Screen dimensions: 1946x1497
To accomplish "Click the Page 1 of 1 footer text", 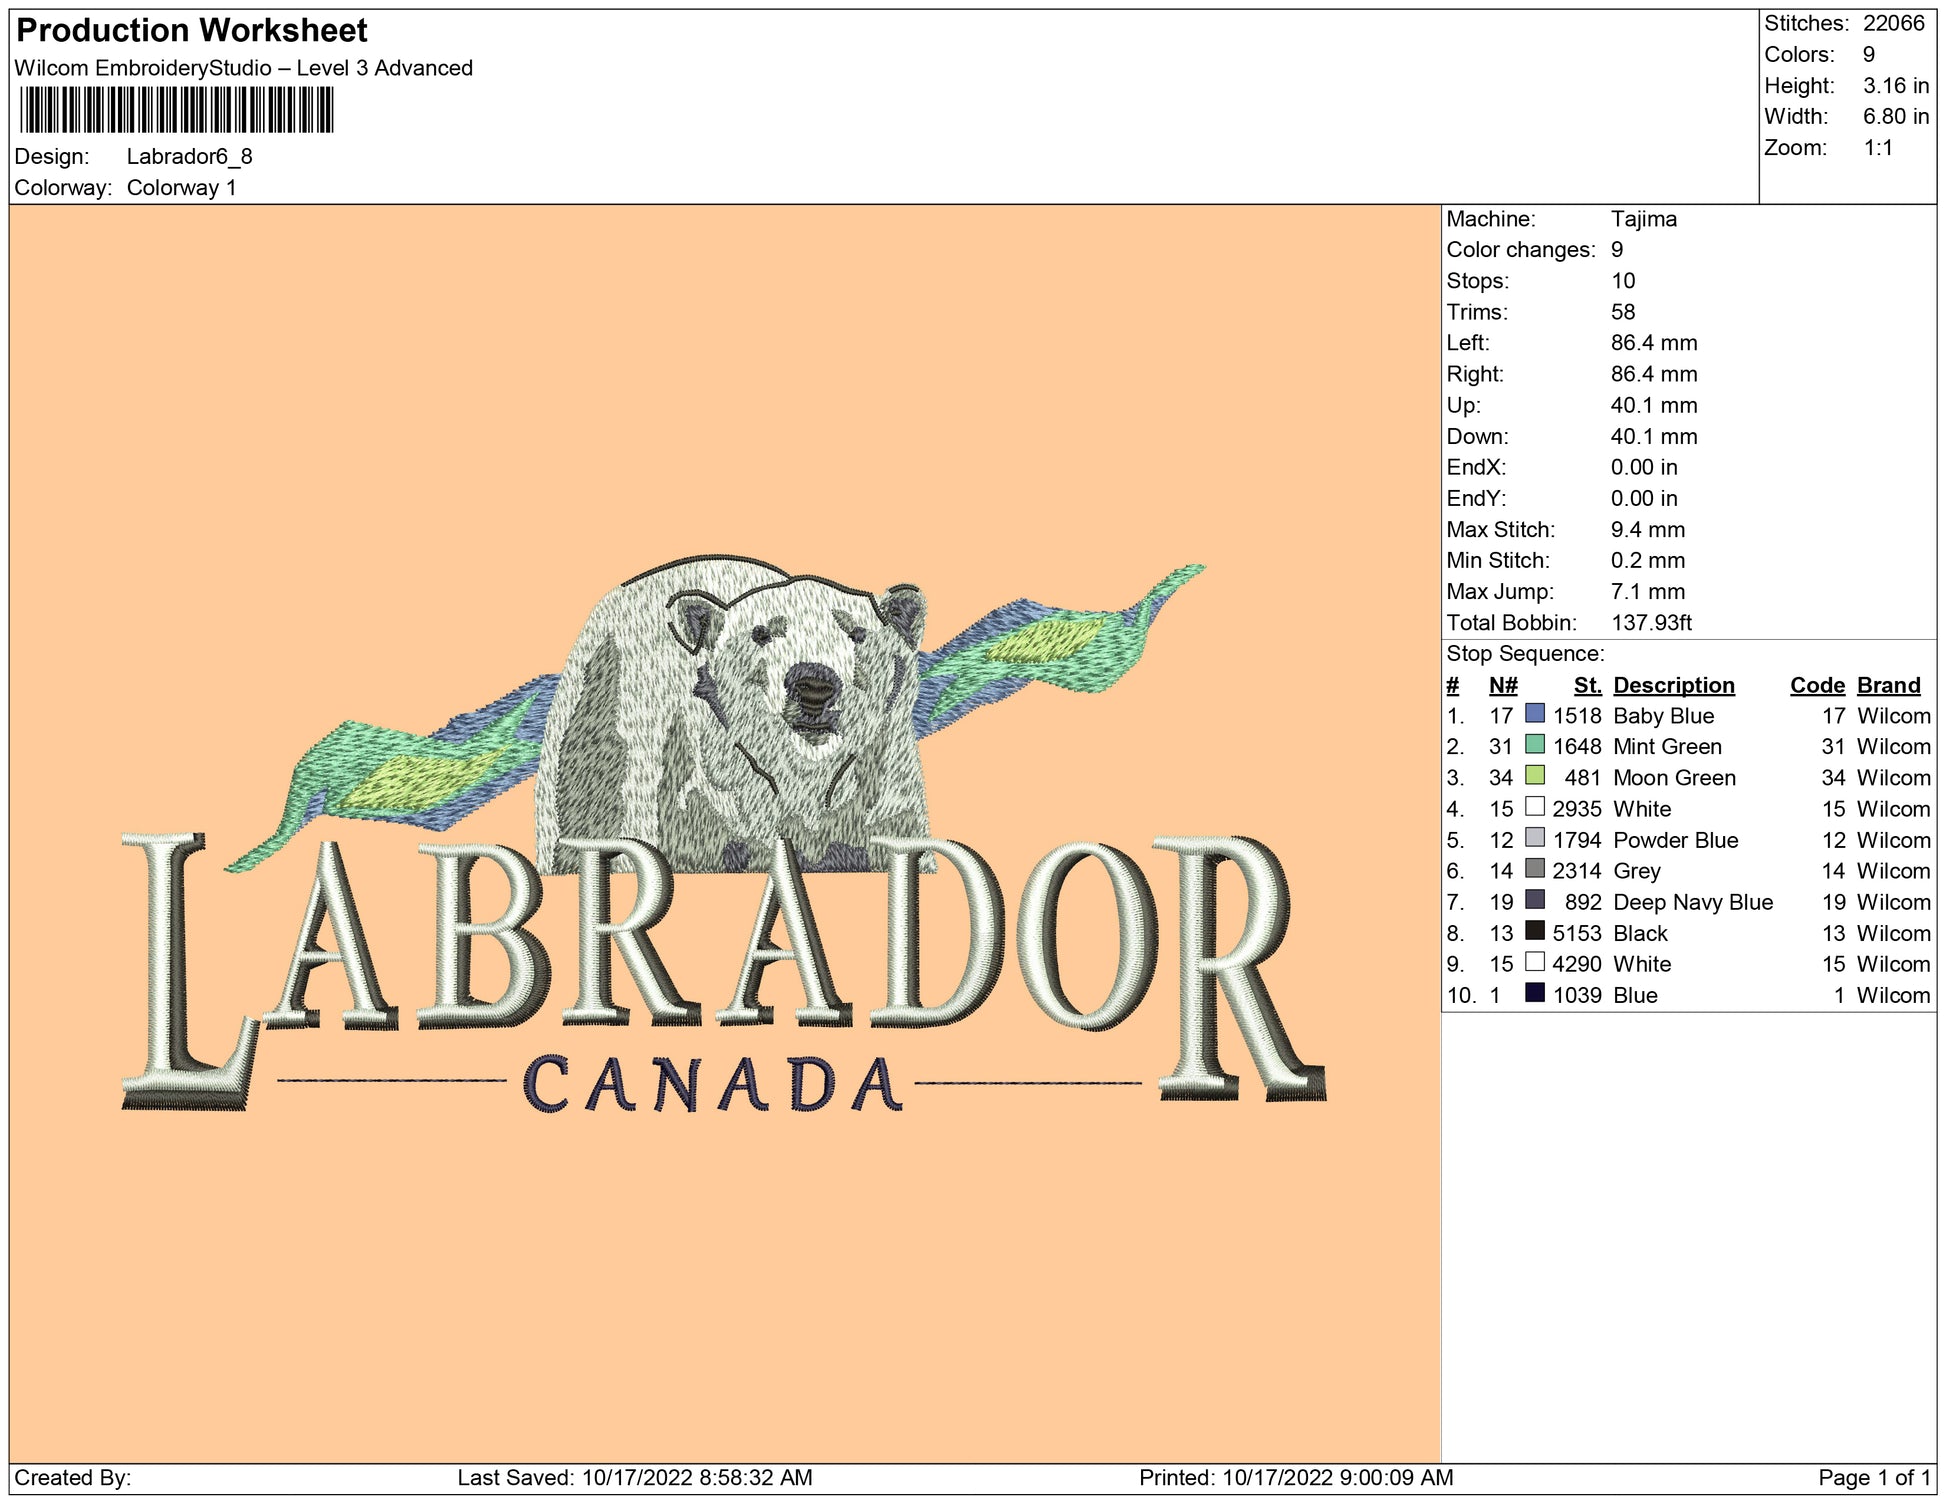I will 1874,1477.
